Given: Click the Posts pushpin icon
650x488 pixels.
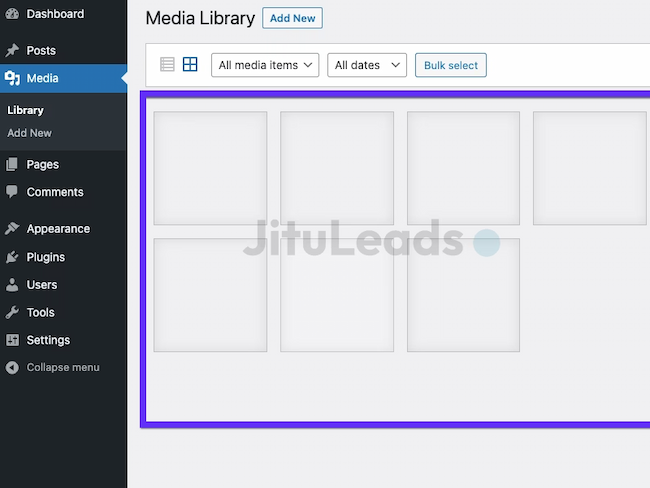Looking at the screenshot, I should 12,50.
